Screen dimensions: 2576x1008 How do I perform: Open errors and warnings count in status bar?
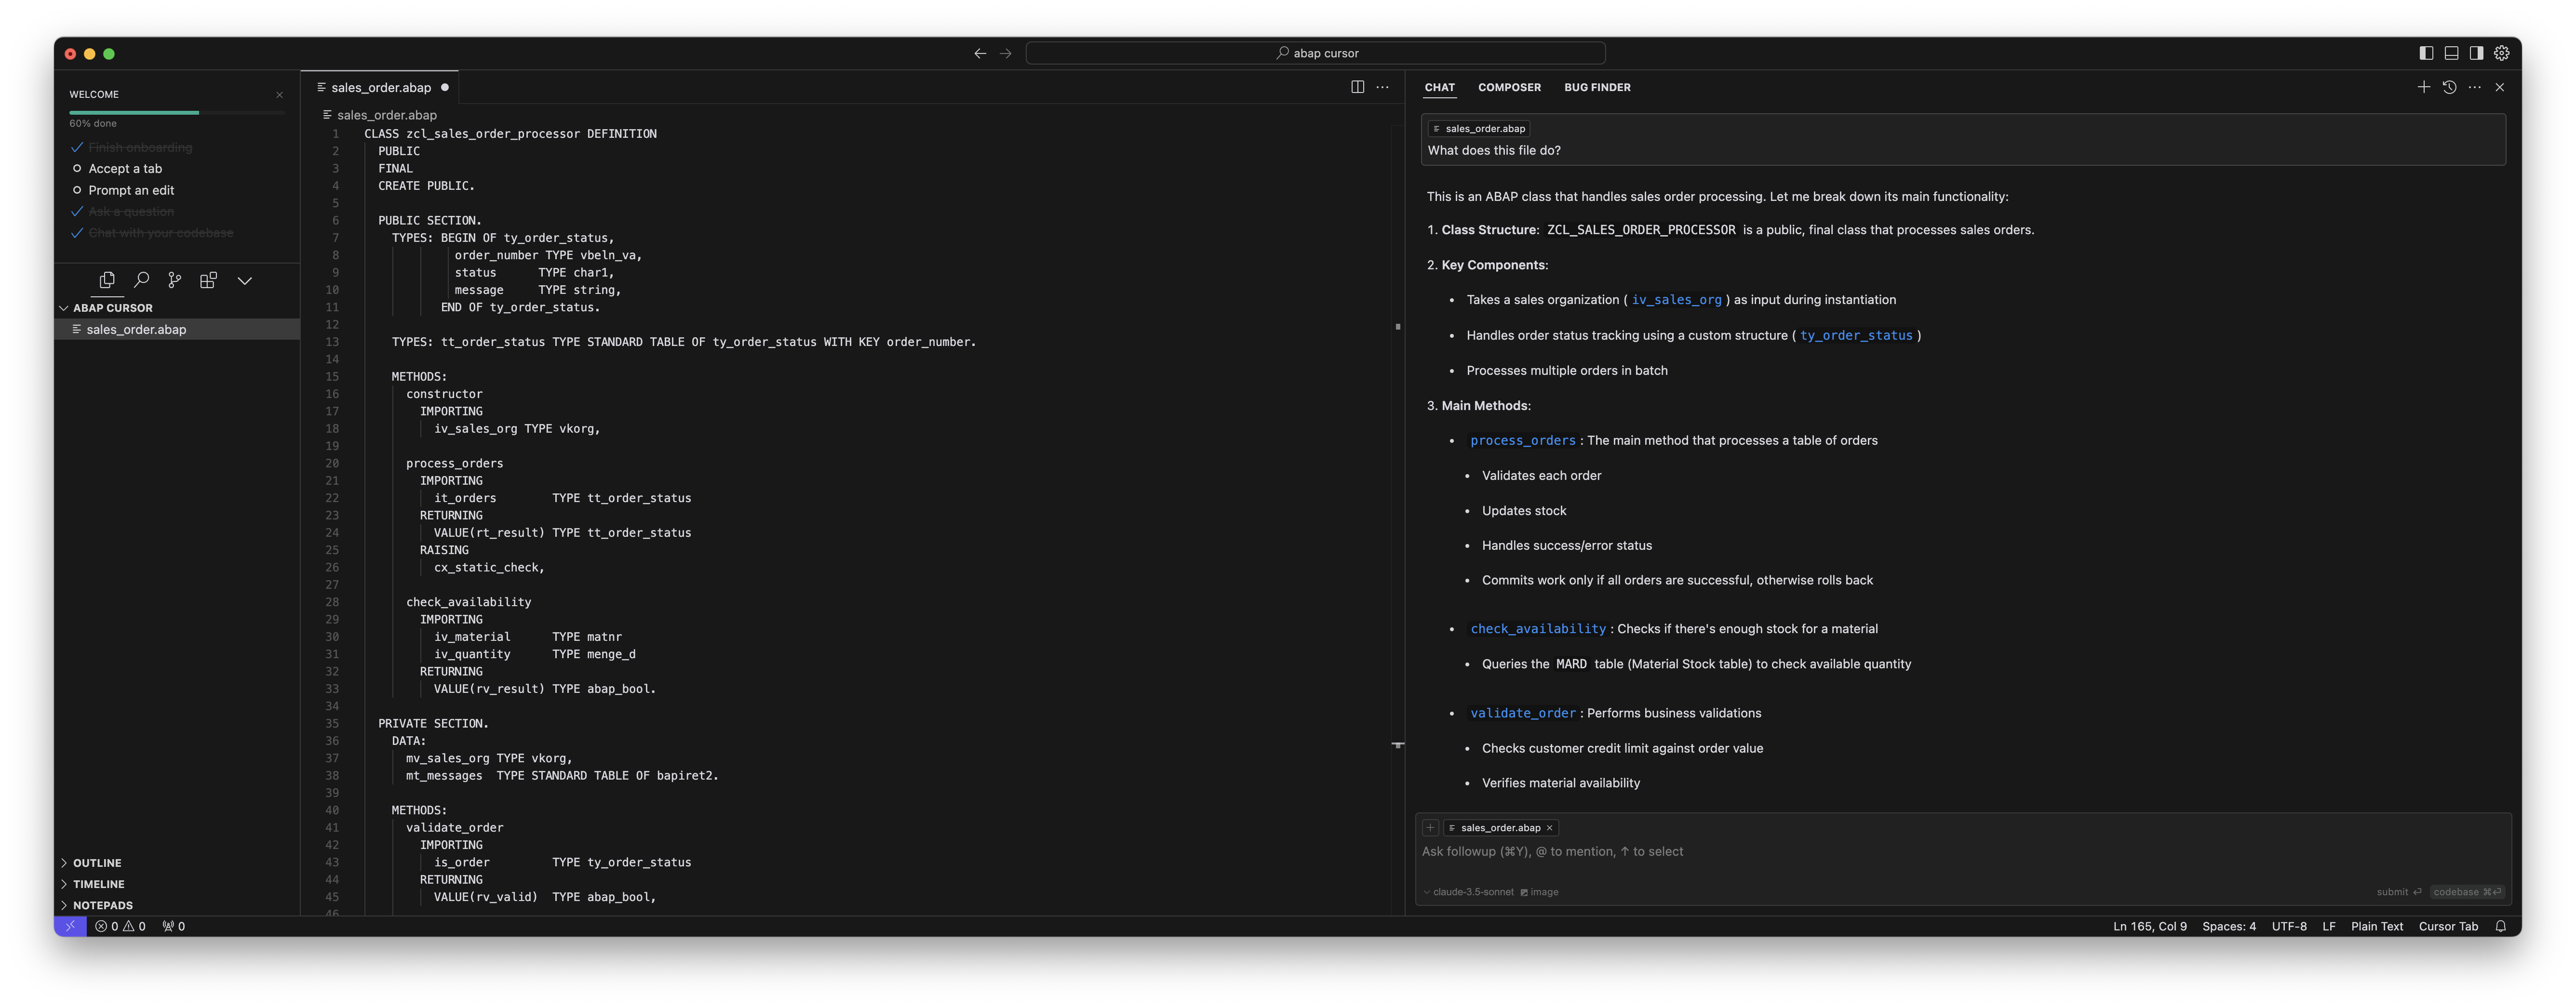coord(120,926)
